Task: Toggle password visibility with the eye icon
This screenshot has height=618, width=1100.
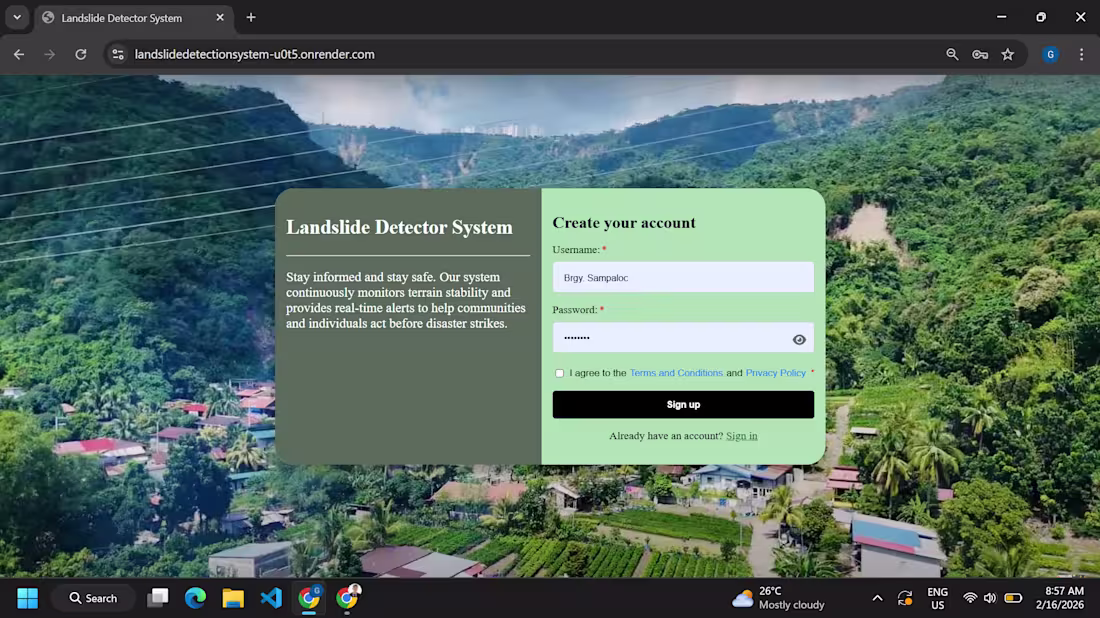Action: point(798,339)
